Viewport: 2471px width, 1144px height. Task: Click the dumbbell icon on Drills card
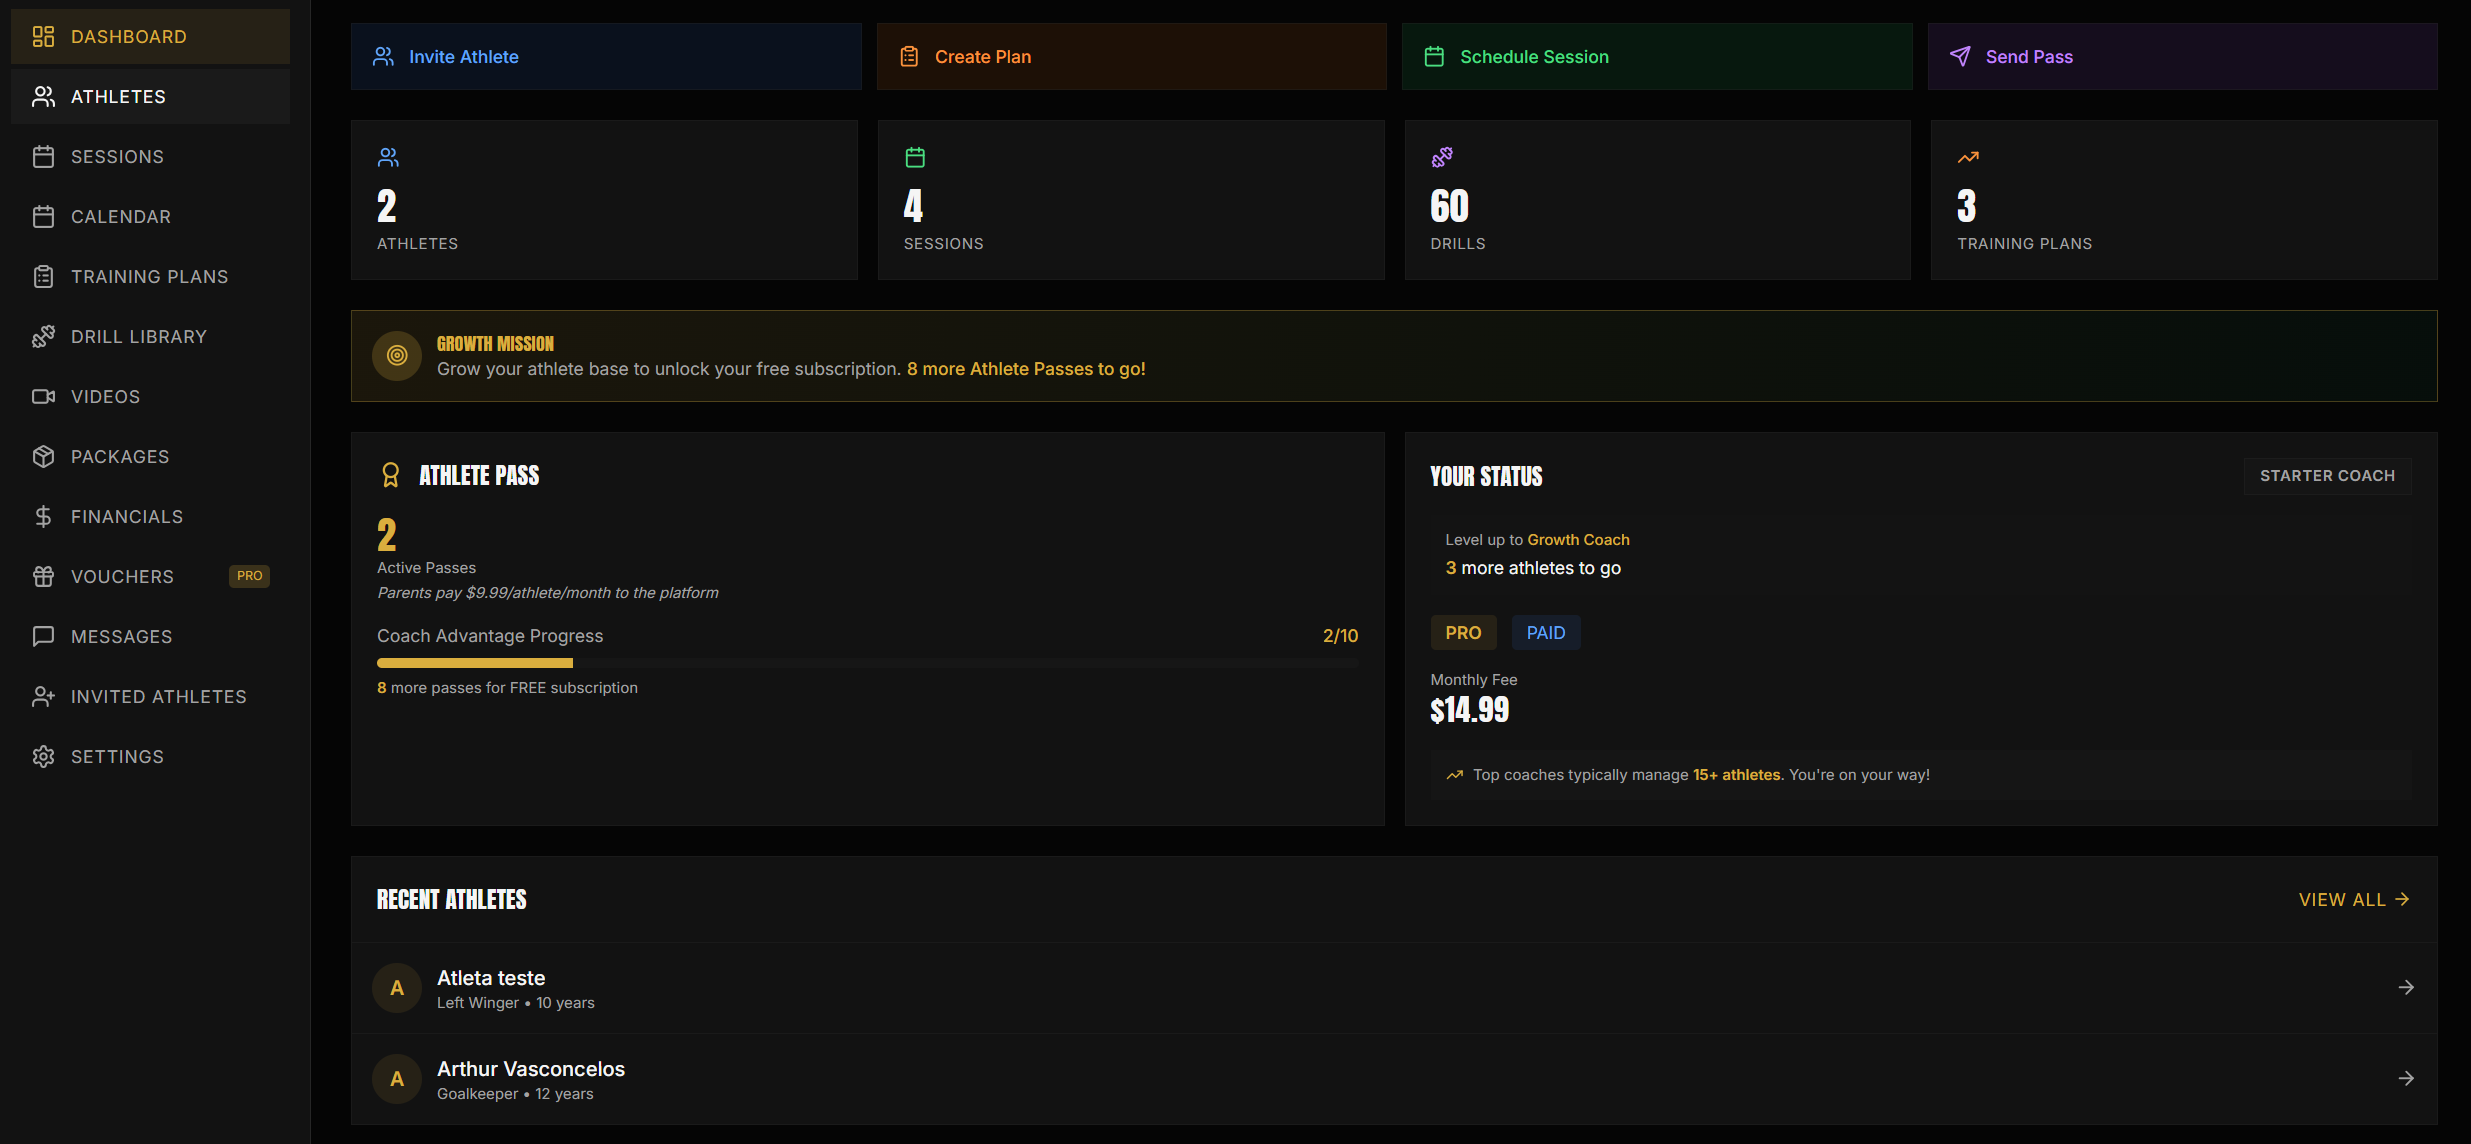[x=1442, y=157]
